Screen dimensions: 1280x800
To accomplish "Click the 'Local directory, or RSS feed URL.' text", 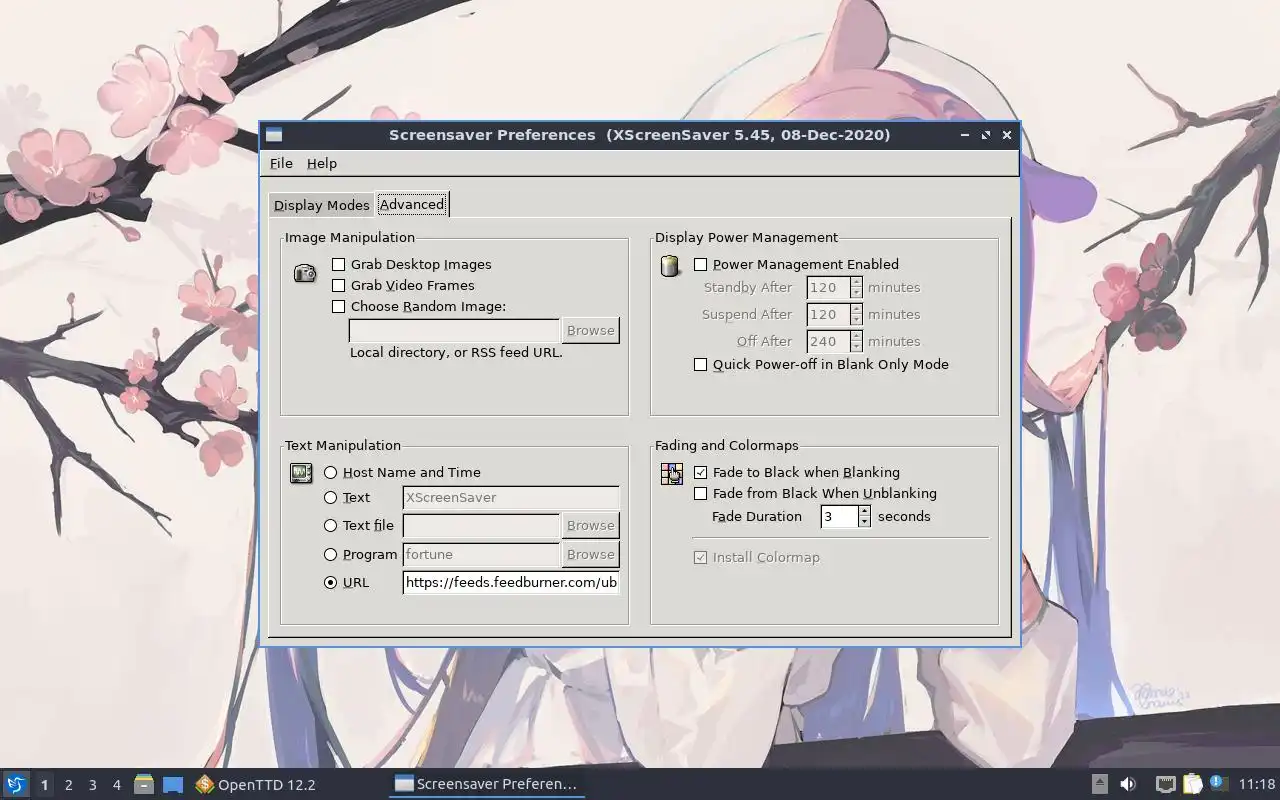I will click(456, 353).
